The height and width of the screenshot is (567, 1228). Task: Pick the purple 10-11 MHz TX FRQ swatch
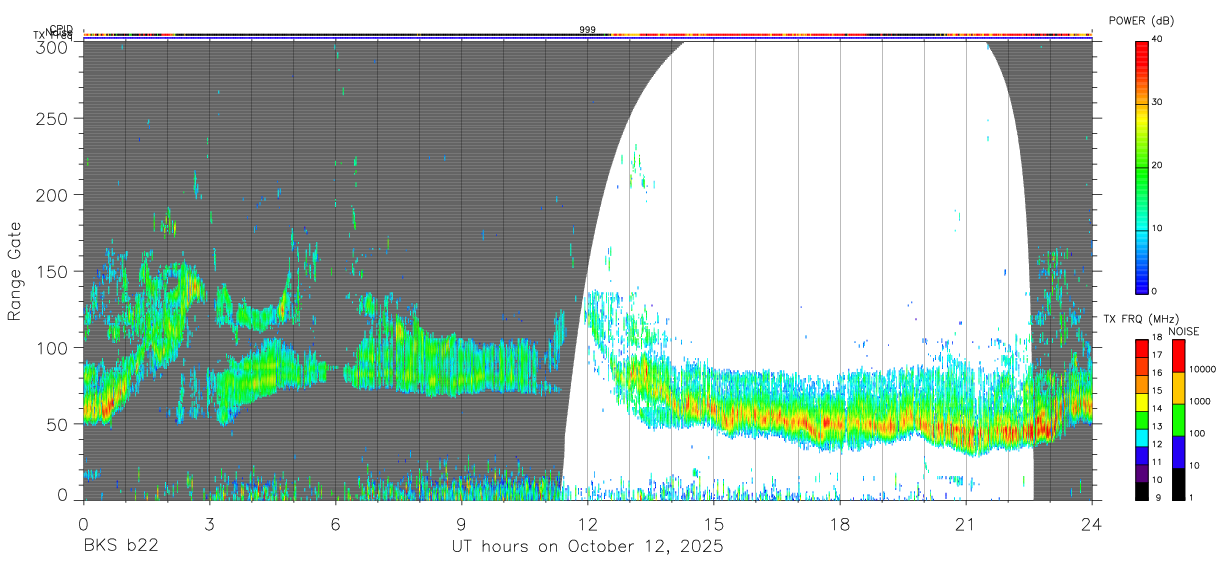coord(1141,474)
